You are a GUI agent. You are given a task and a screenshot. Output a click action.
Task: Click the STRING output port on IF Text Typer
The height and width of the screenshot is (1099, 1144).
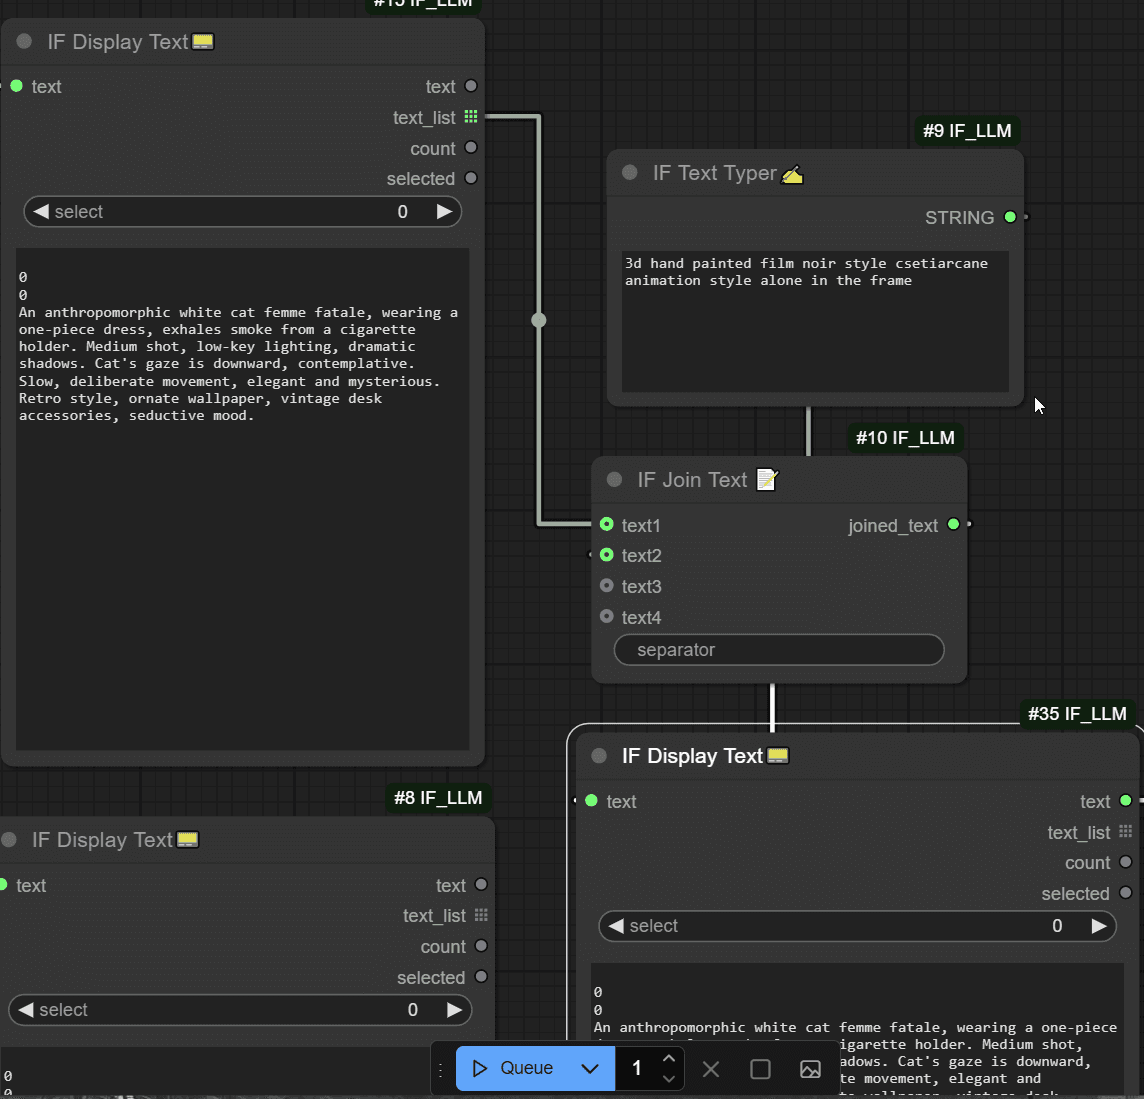(x=1010, y=217)
